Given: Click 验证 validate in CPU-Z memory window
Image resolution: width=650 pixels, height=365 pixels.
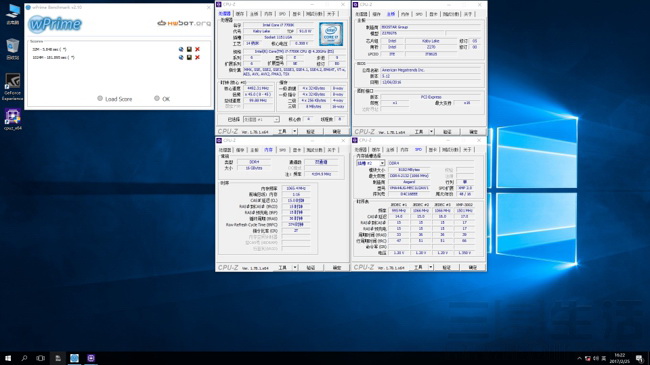Looking at the screenshot, I should pos(310,268).
